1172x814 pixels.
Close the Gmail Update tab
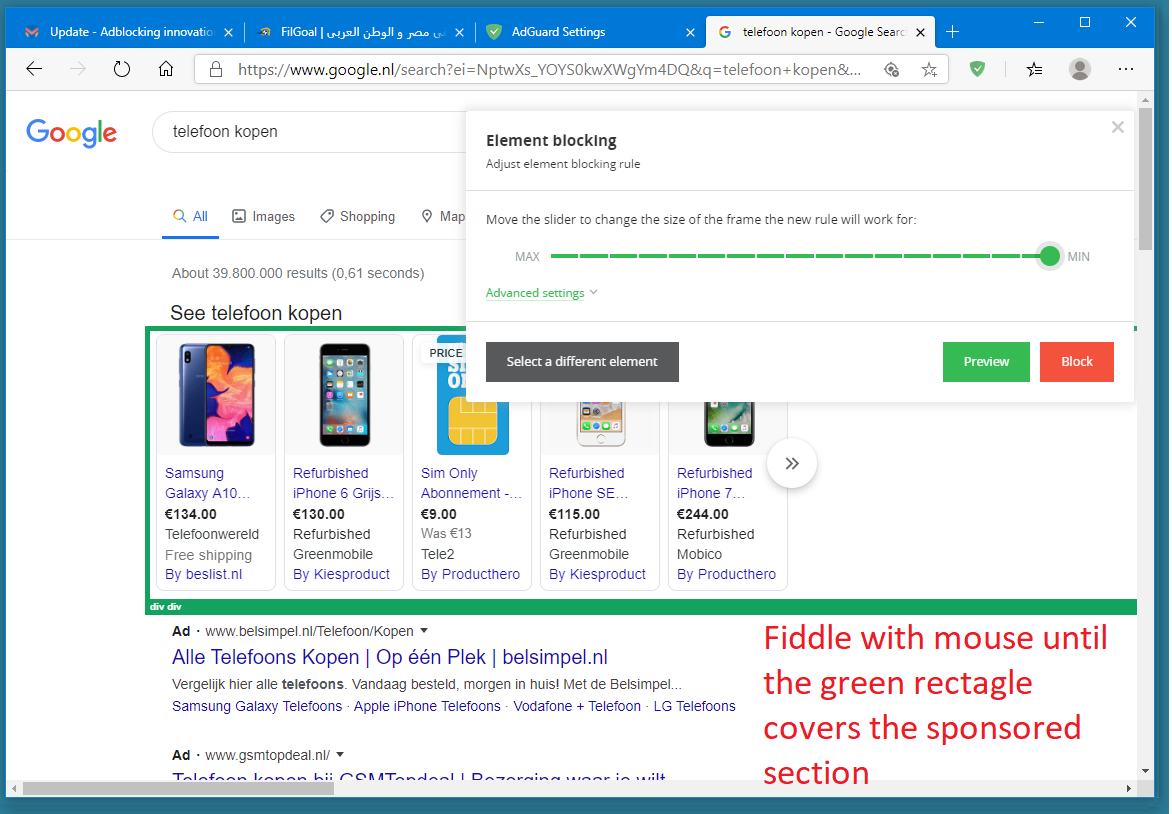pos(228,32)
